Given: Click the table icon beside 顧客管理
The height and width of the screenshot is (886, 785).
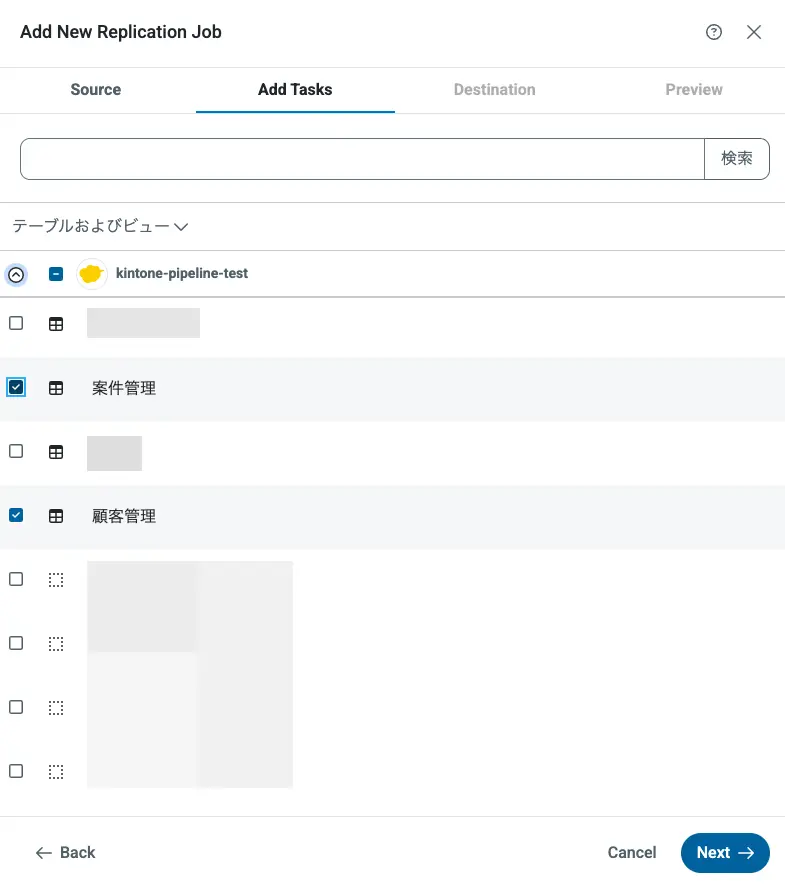Looking at the screenshot, I should (x=56, y=516).
